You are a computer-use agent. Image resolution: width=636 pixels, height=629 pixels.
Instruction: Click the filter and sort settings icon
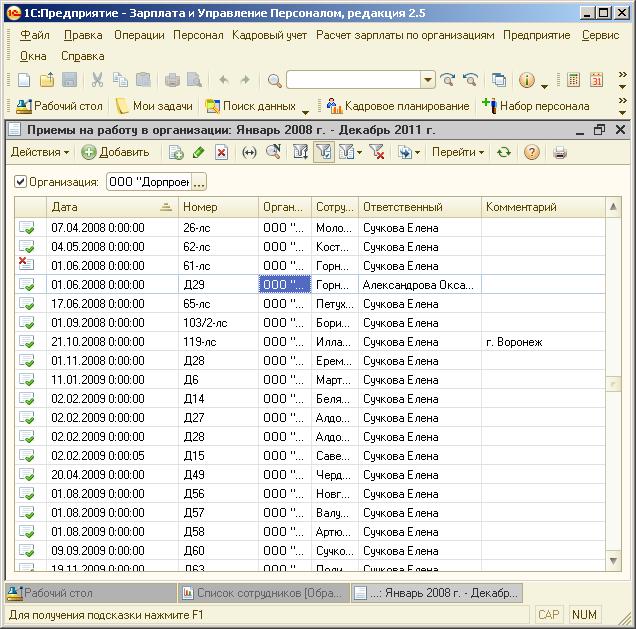pyautogui.click(x=301, y=152)
